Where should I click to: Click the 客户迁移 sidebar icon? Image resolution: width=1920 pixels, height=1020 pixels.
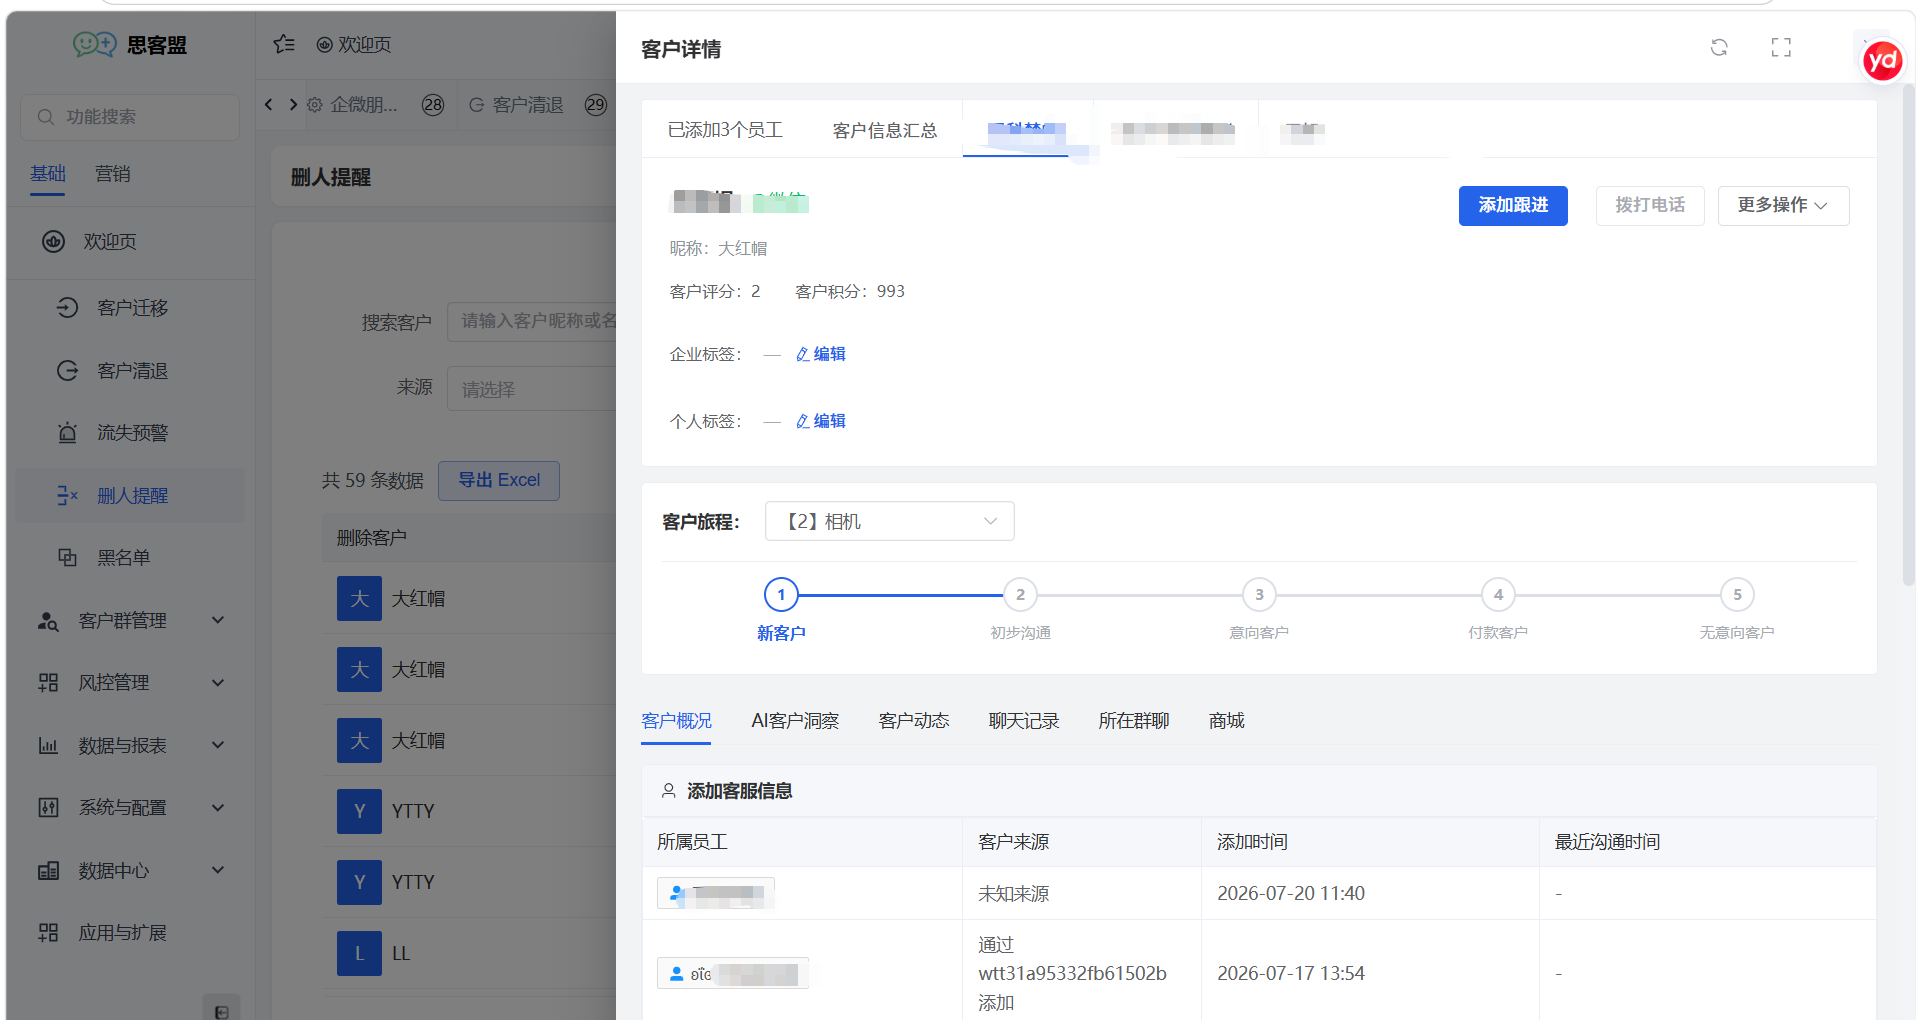(67, 307)
